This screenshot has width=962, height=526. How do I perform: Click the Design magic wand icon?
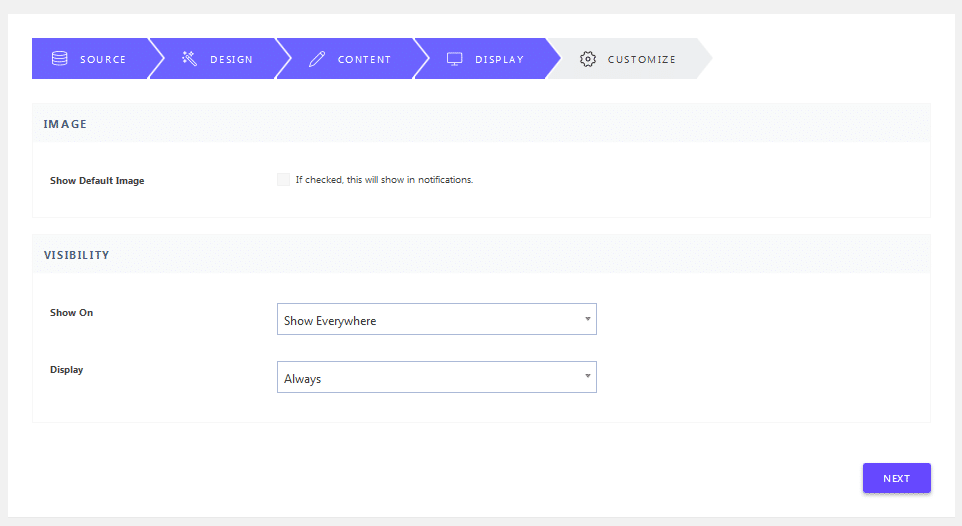click(189, 58)
